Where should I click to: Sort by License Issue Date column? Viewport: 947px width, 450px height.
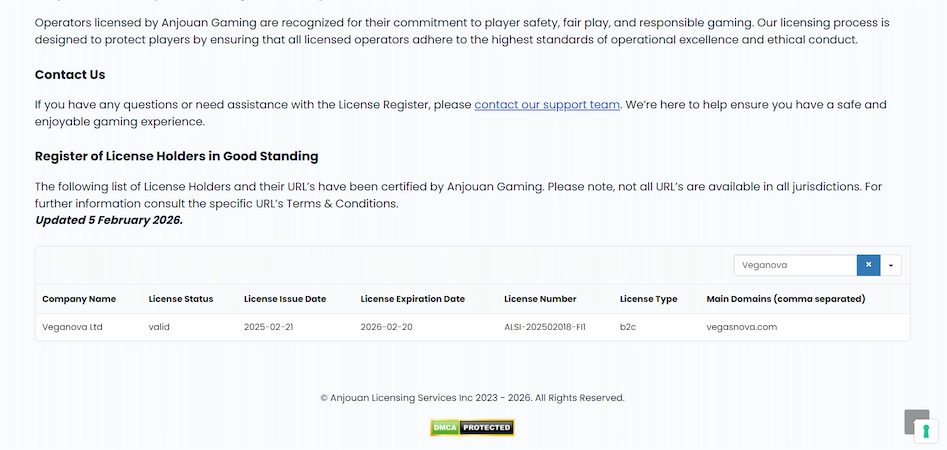[x=285, y=299]
